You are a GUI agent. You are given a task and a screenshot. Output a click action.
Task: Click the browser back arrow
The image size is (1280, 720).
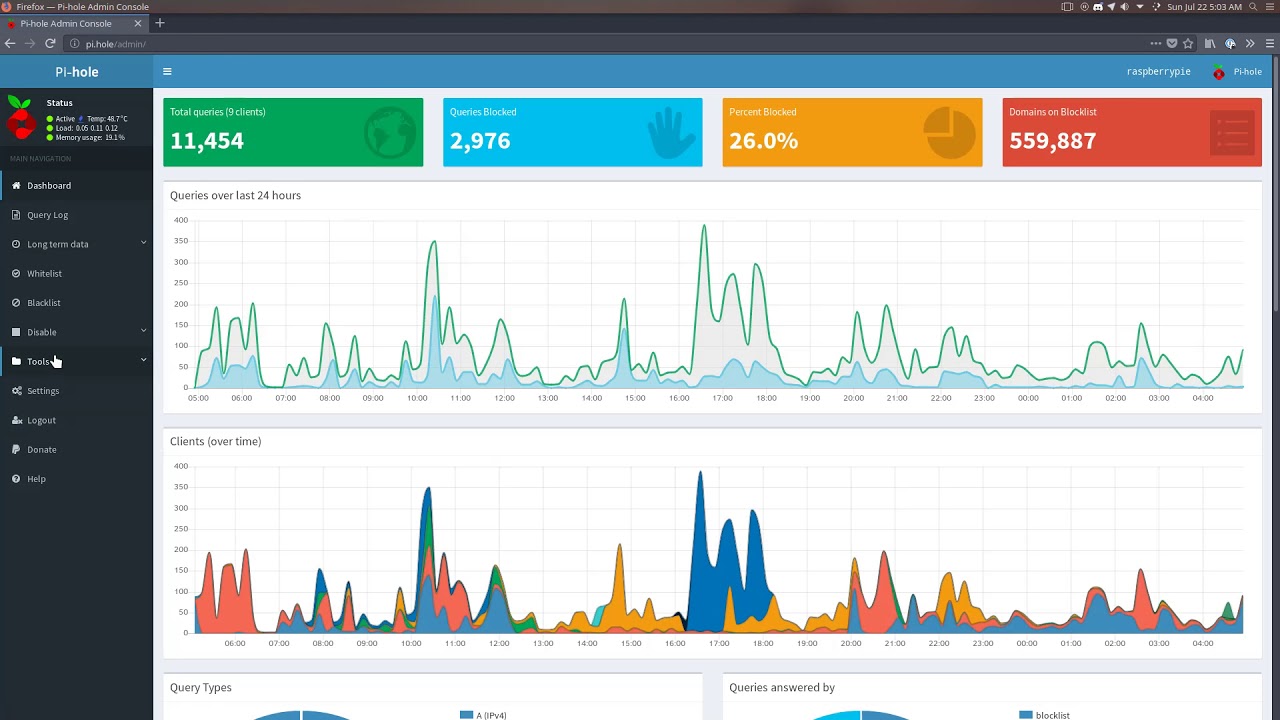[10, 44]
